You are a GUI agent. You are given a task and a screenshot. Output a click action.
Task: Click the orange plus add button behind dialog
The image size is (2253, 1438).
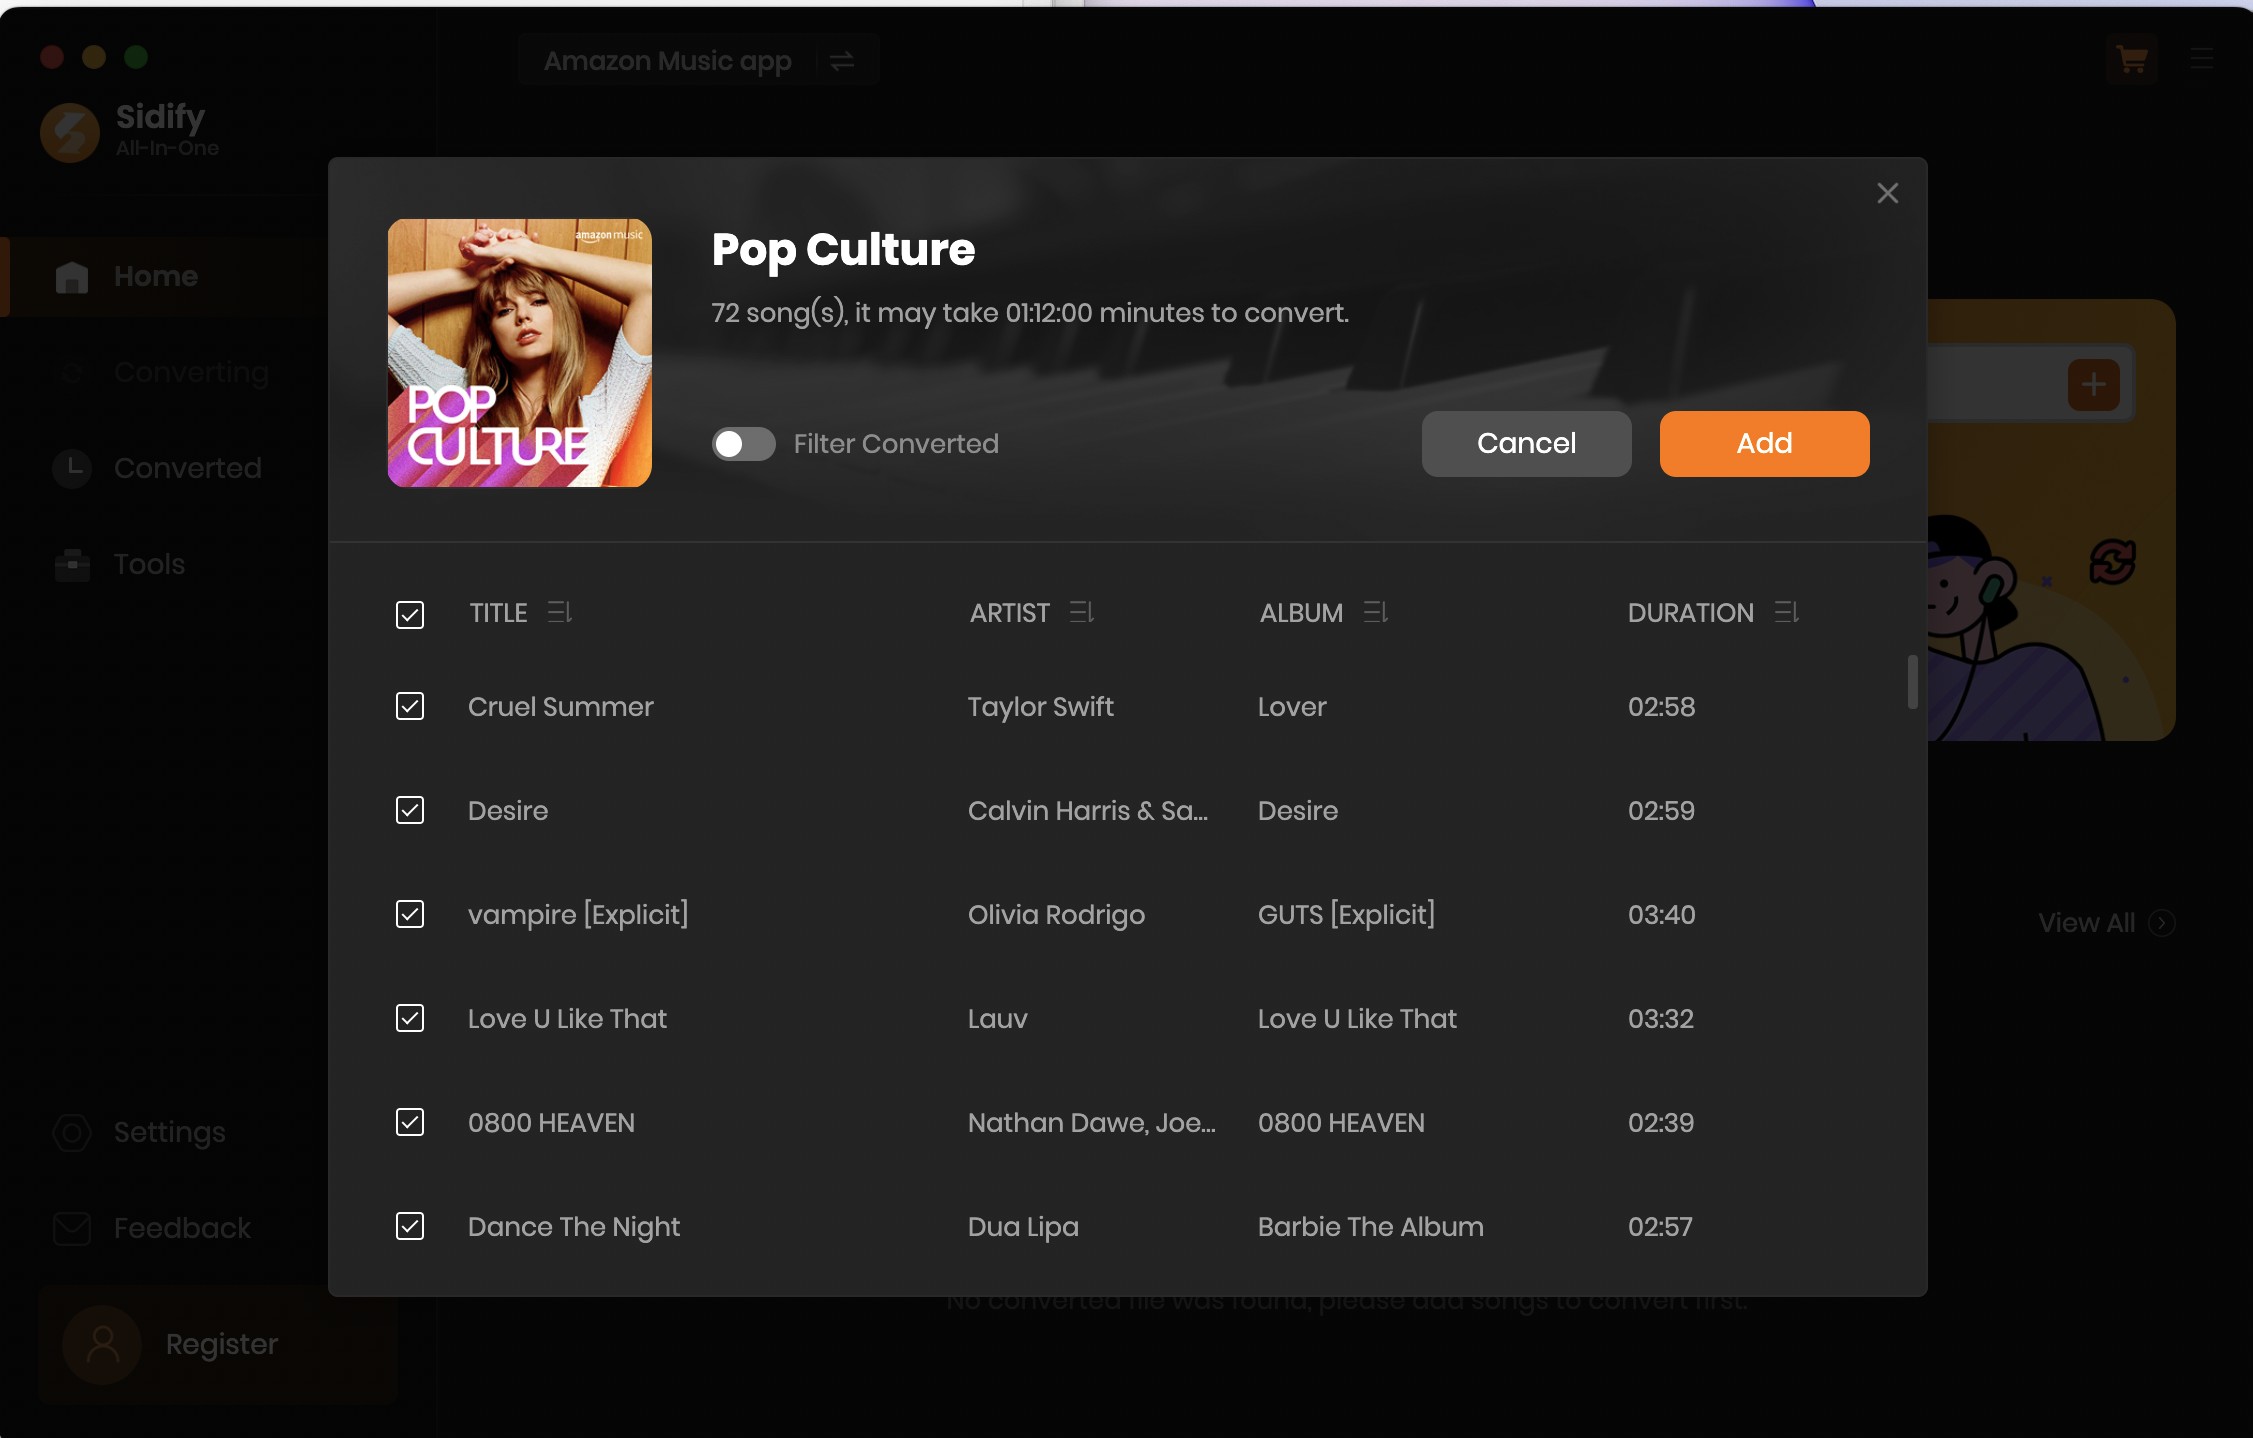(x=2094, y=385)
